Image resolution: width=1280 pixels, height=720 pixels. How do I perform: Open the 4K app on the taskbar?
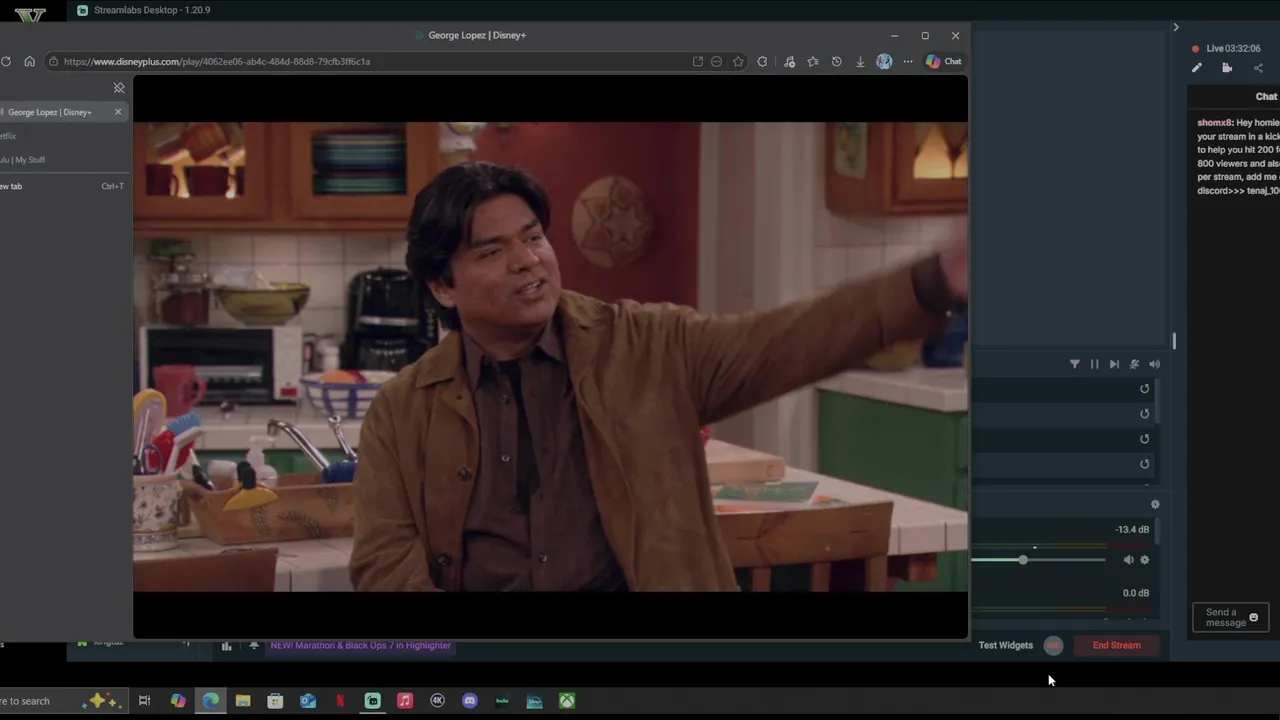(437, 701)
